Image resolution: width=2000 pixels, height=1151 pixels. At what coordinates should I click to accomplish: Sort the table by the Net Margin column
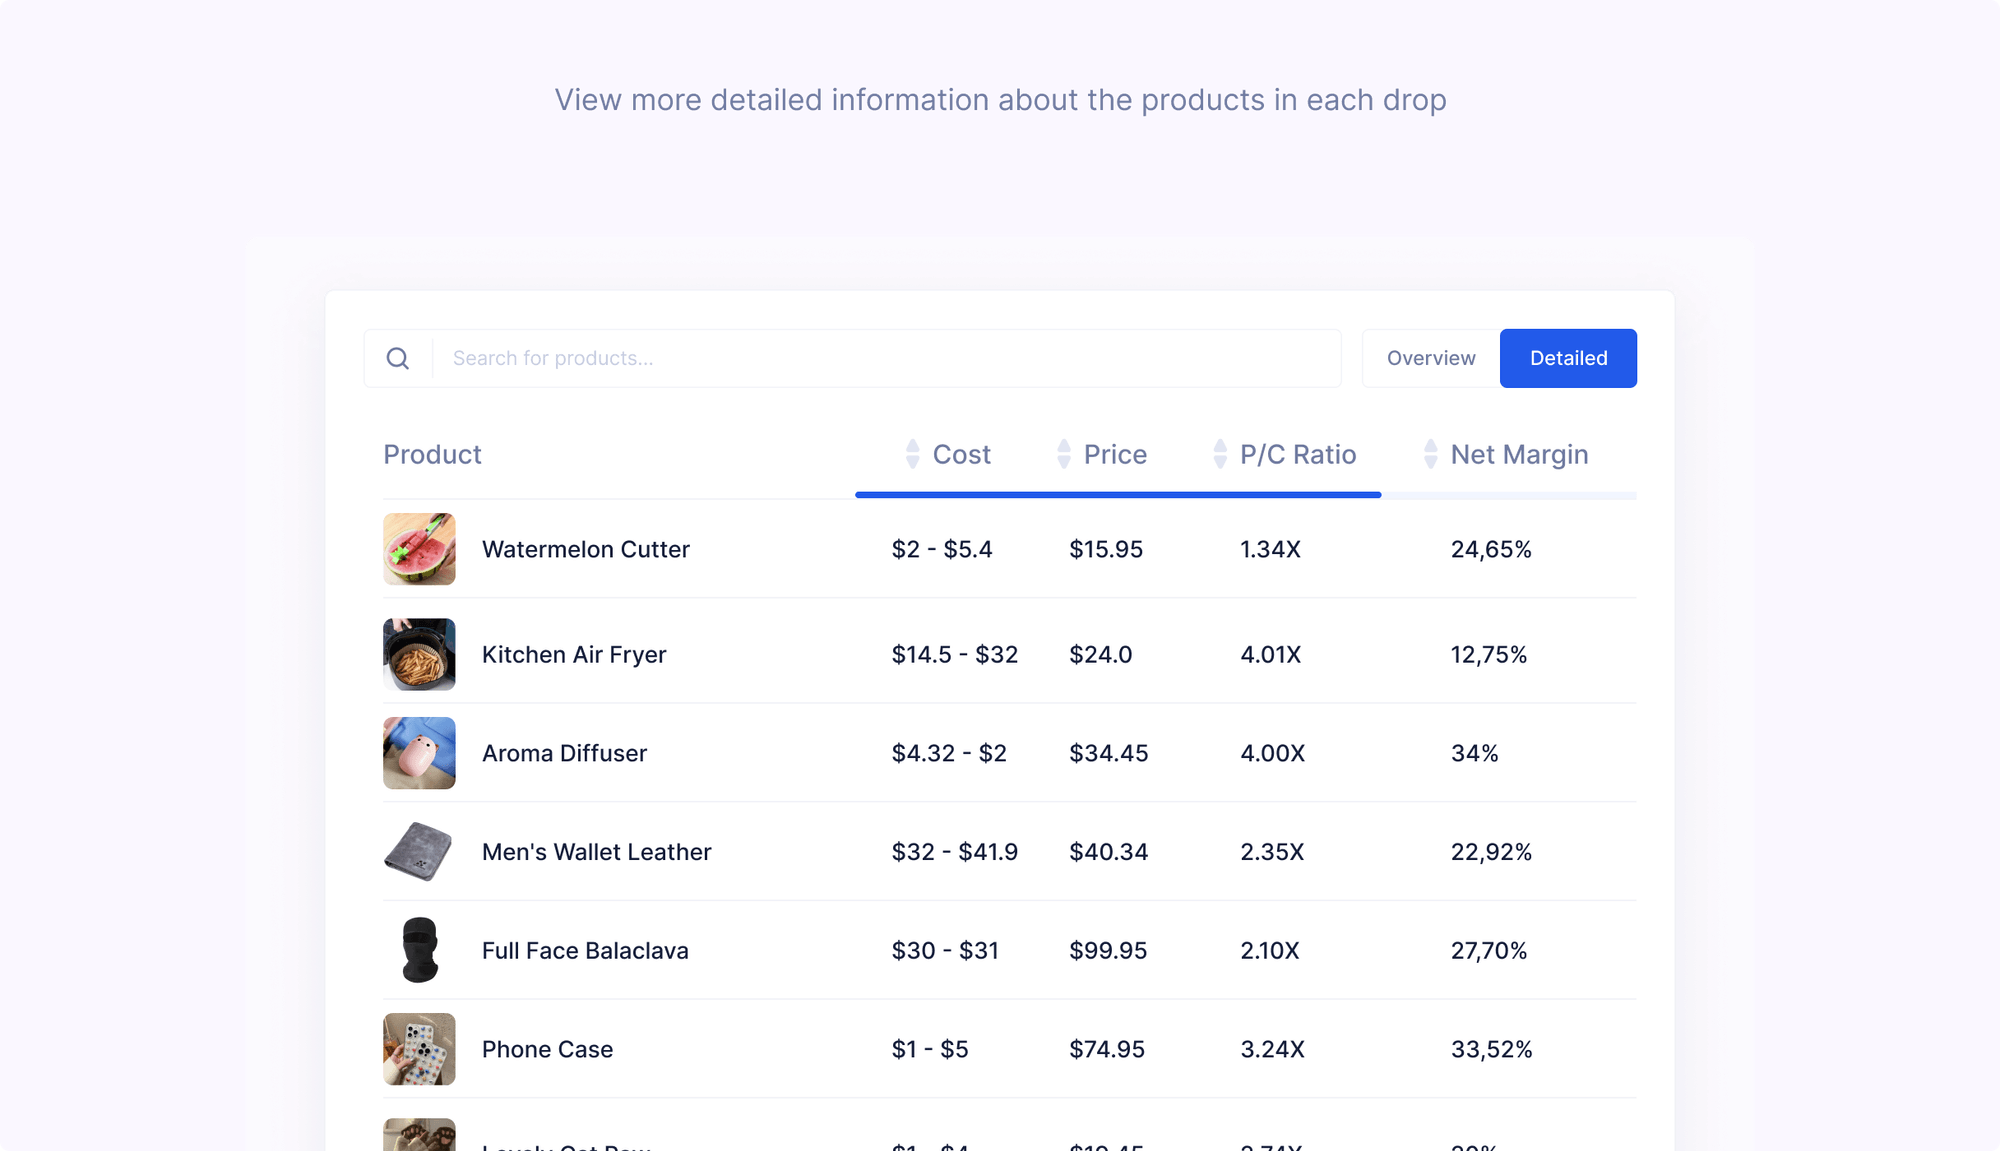1519,454
